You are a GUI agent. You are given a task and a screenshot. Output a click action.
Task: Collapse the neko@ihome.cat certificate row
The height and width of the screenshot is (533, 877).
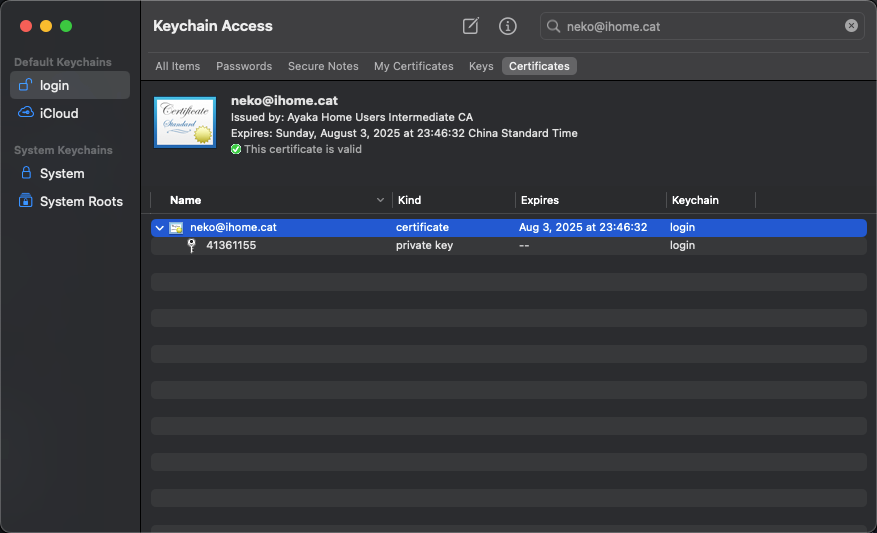[x=160, y=228]
